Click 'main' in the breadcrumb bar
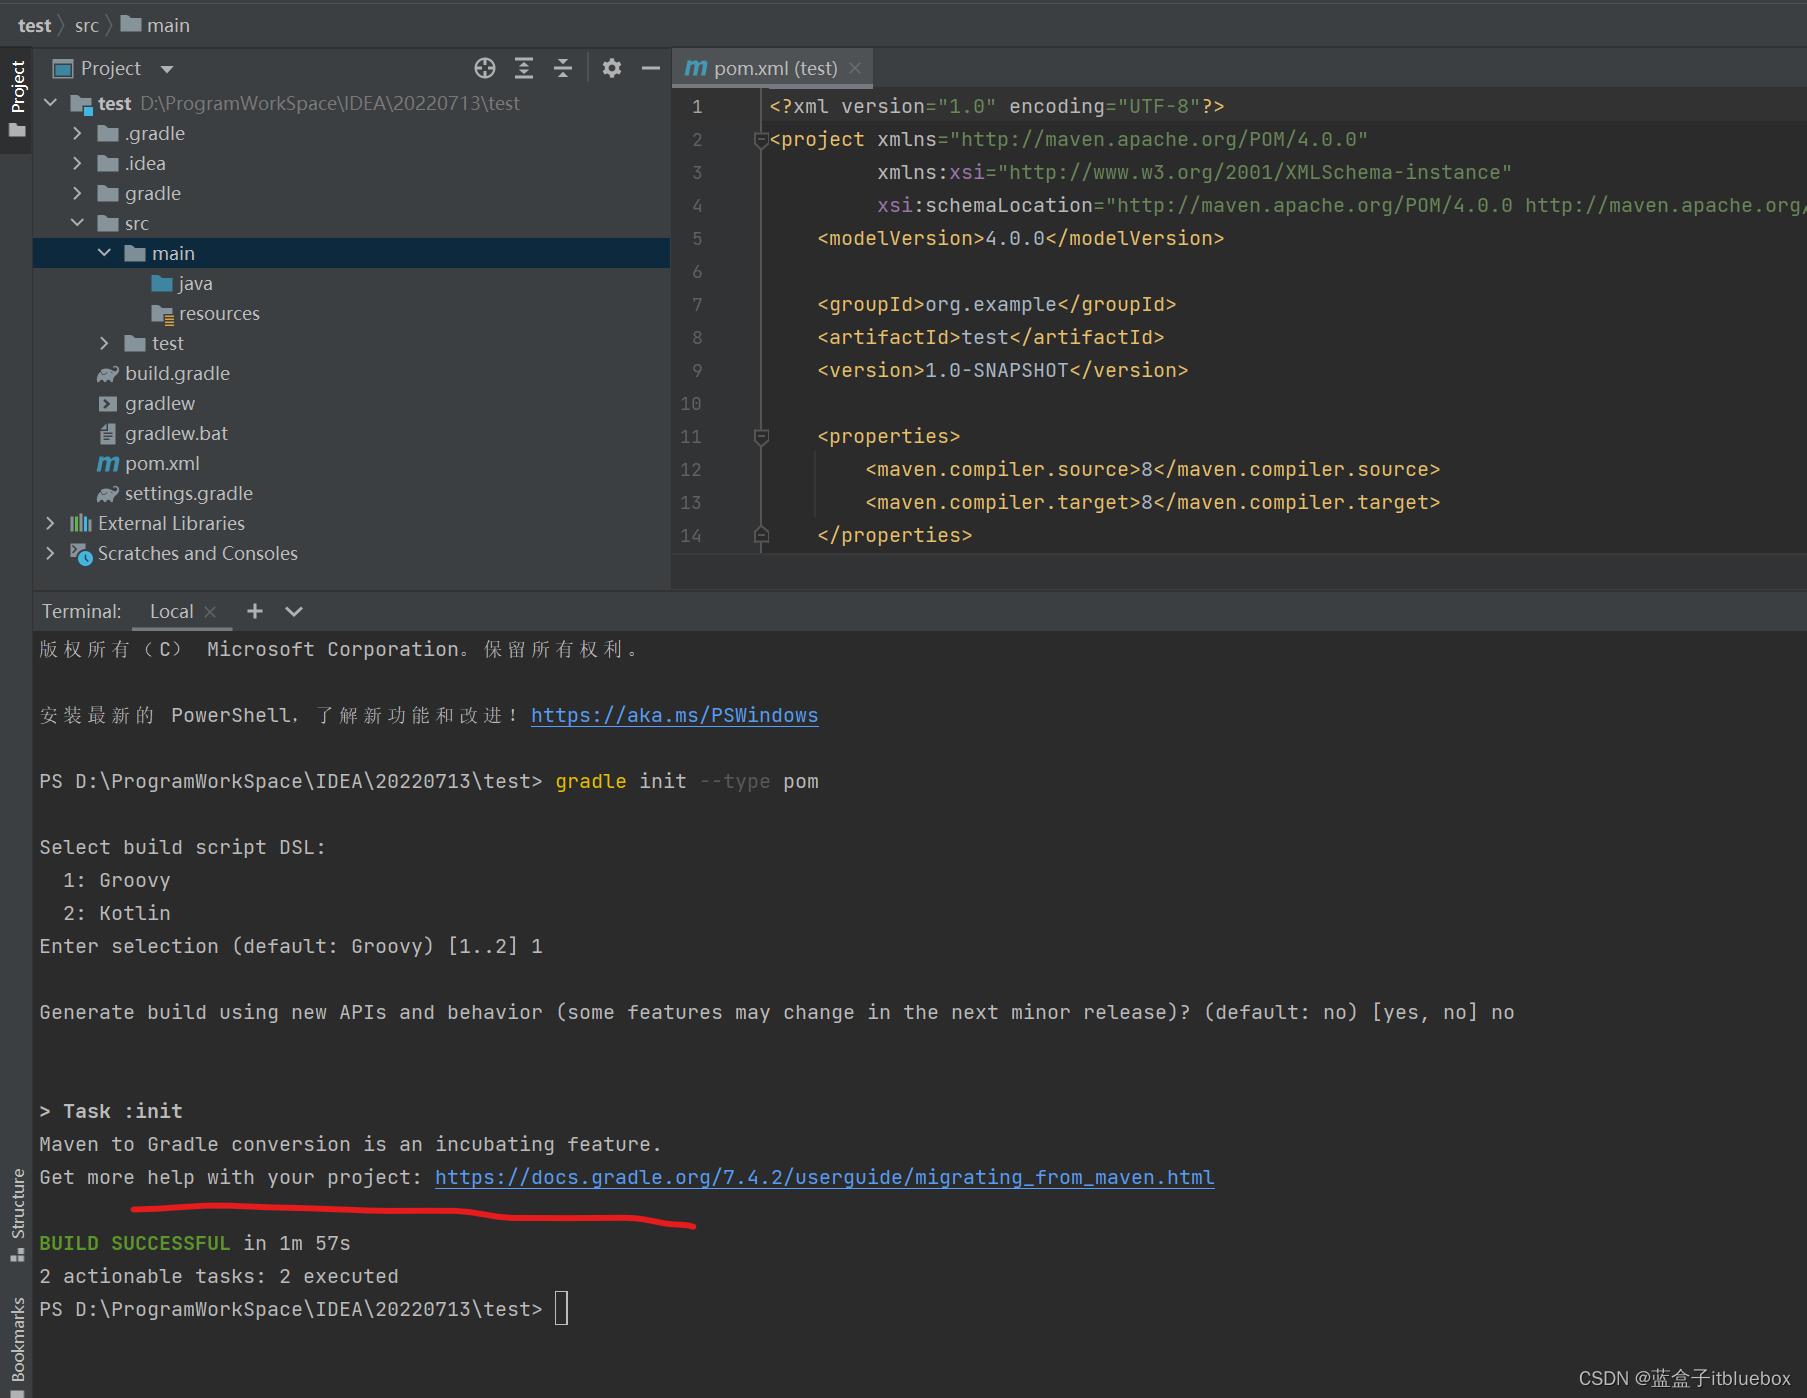 click(168, 25)
